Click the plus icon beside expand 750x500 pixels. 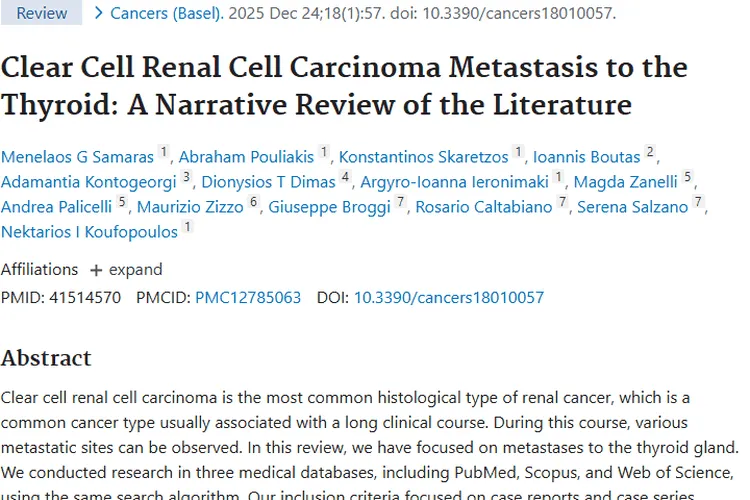96,270
